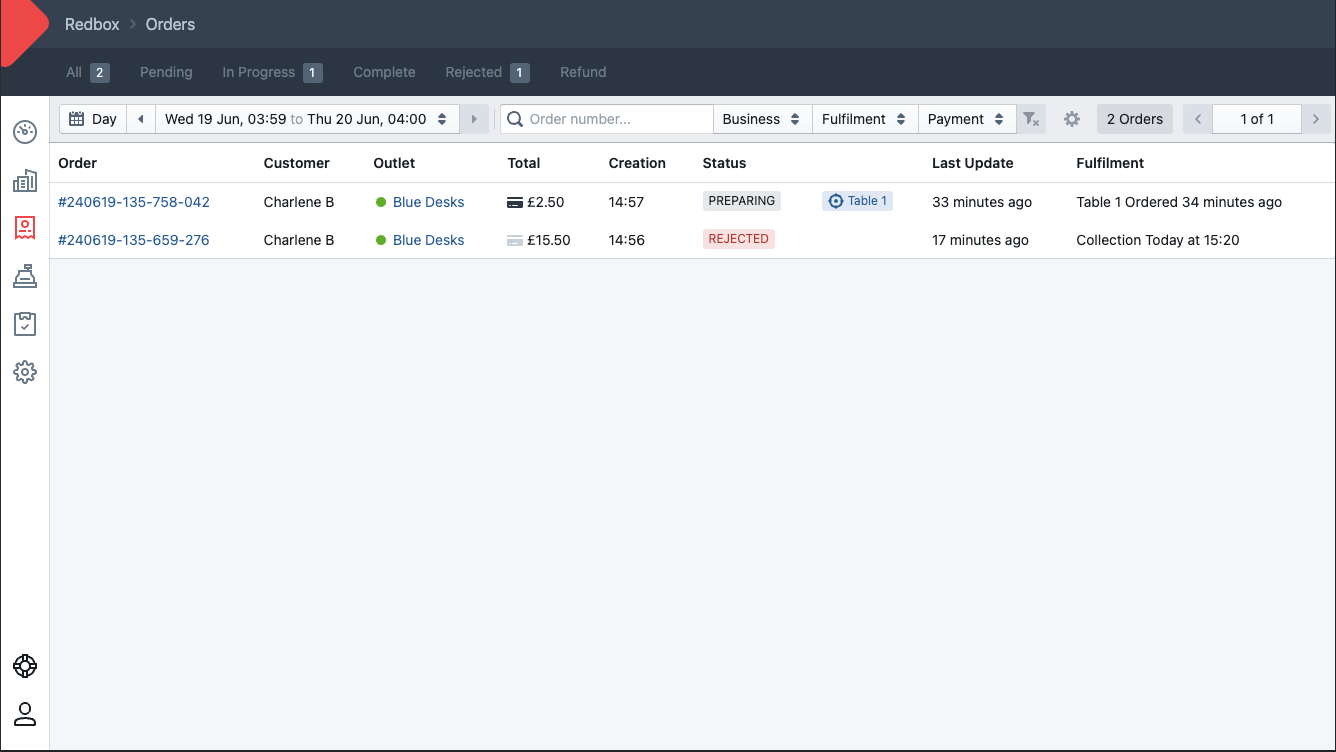Open the Payment filter dropdown

point(966,118)
